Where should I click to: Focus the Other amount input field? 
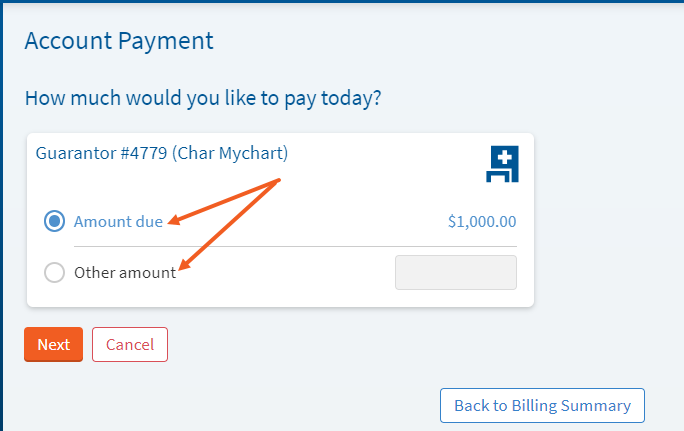click(x=456, y=273)
